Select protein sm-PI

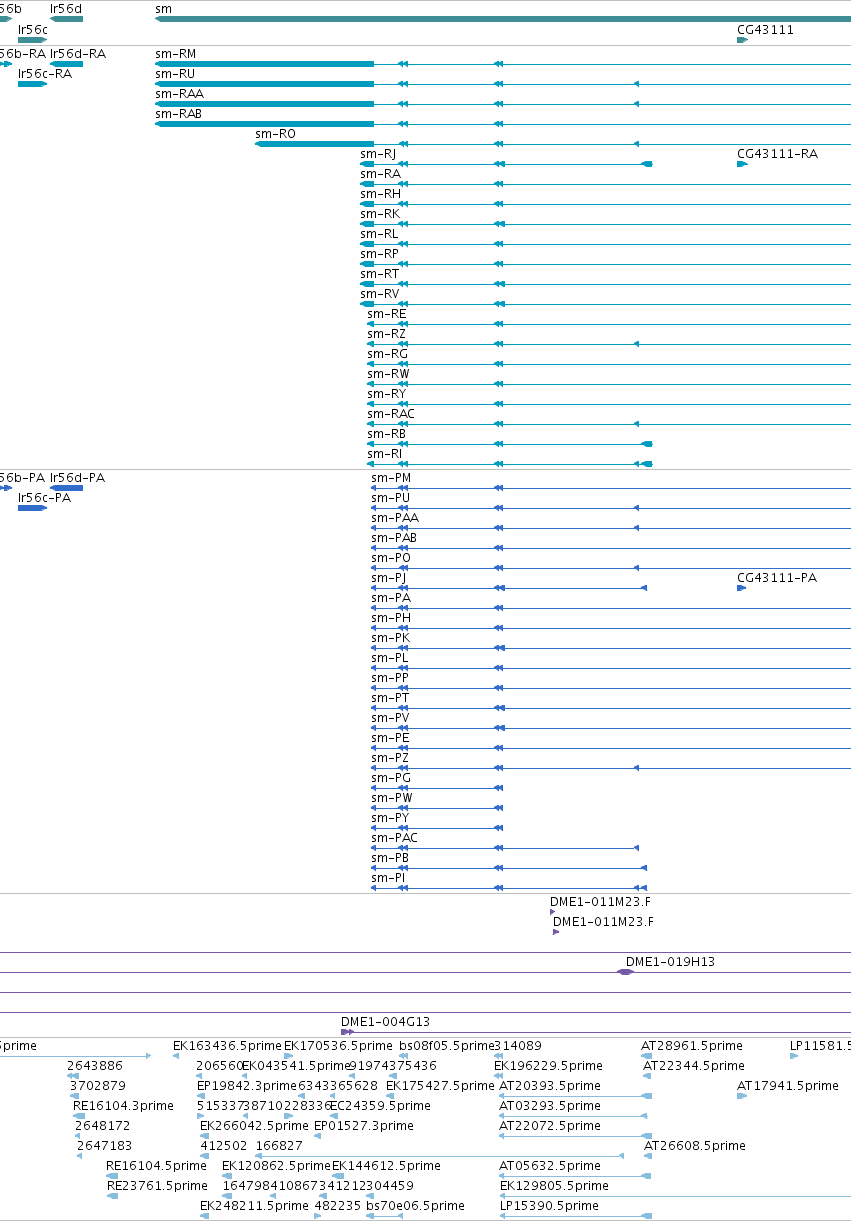tap(389, 877)
